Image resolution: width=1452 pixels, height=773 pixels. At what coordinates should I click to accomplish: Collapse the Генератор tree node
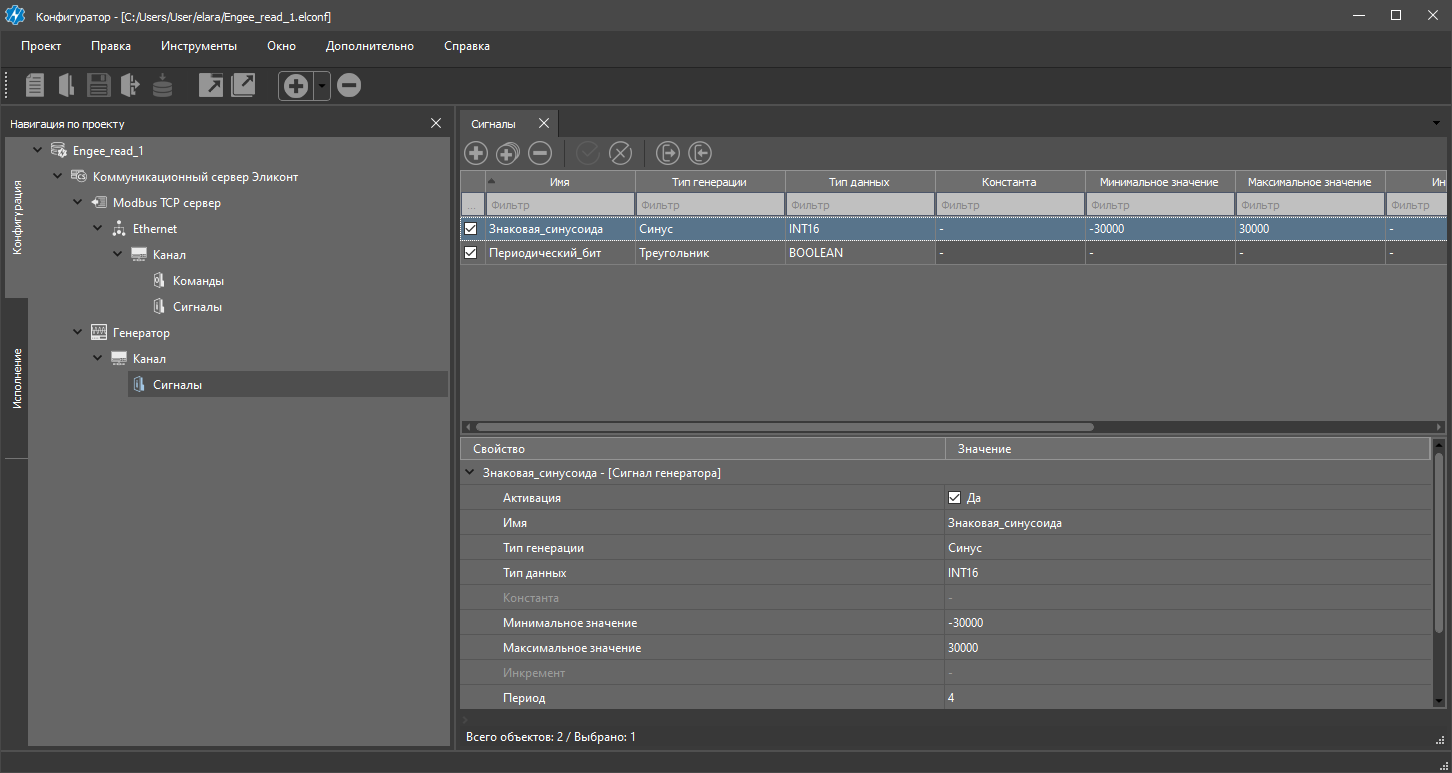pos(78,333)
